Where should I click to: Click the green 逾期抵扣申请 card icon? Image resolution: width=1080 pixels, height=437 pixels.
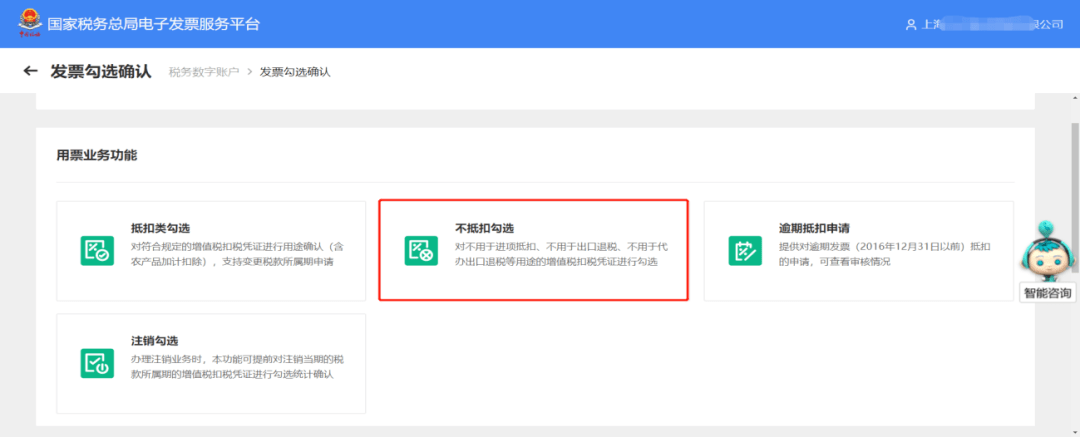click(745, 251)
